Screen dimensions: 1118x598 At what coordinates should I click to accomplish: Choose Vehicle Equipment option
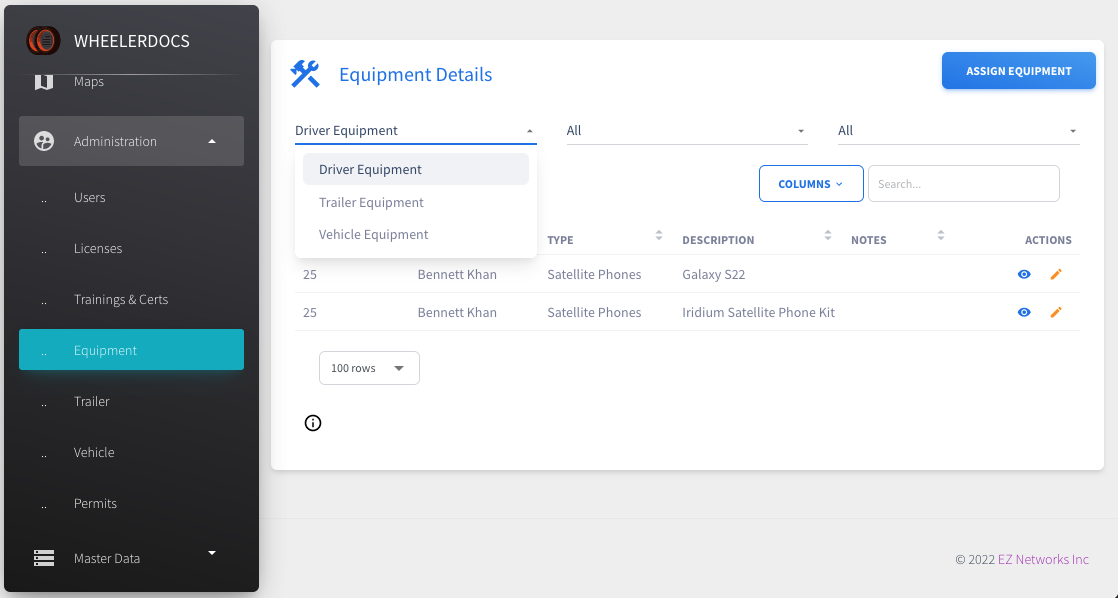373,234
